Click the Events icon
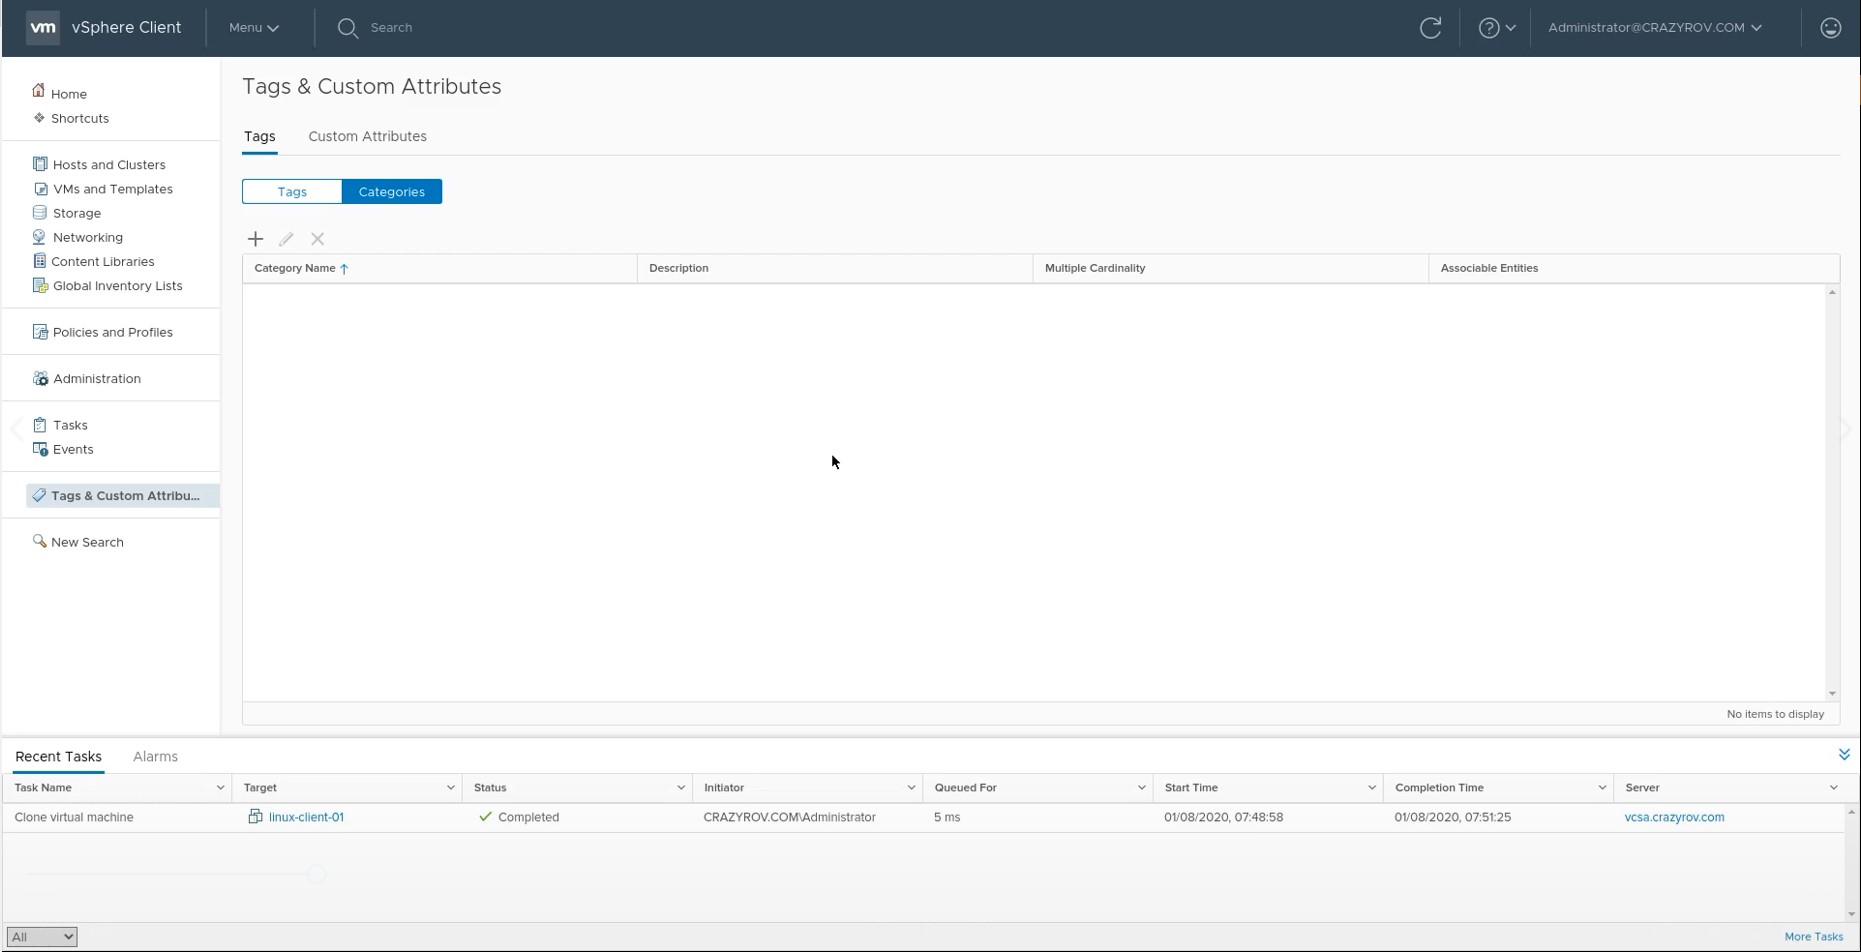 (40, 449)
